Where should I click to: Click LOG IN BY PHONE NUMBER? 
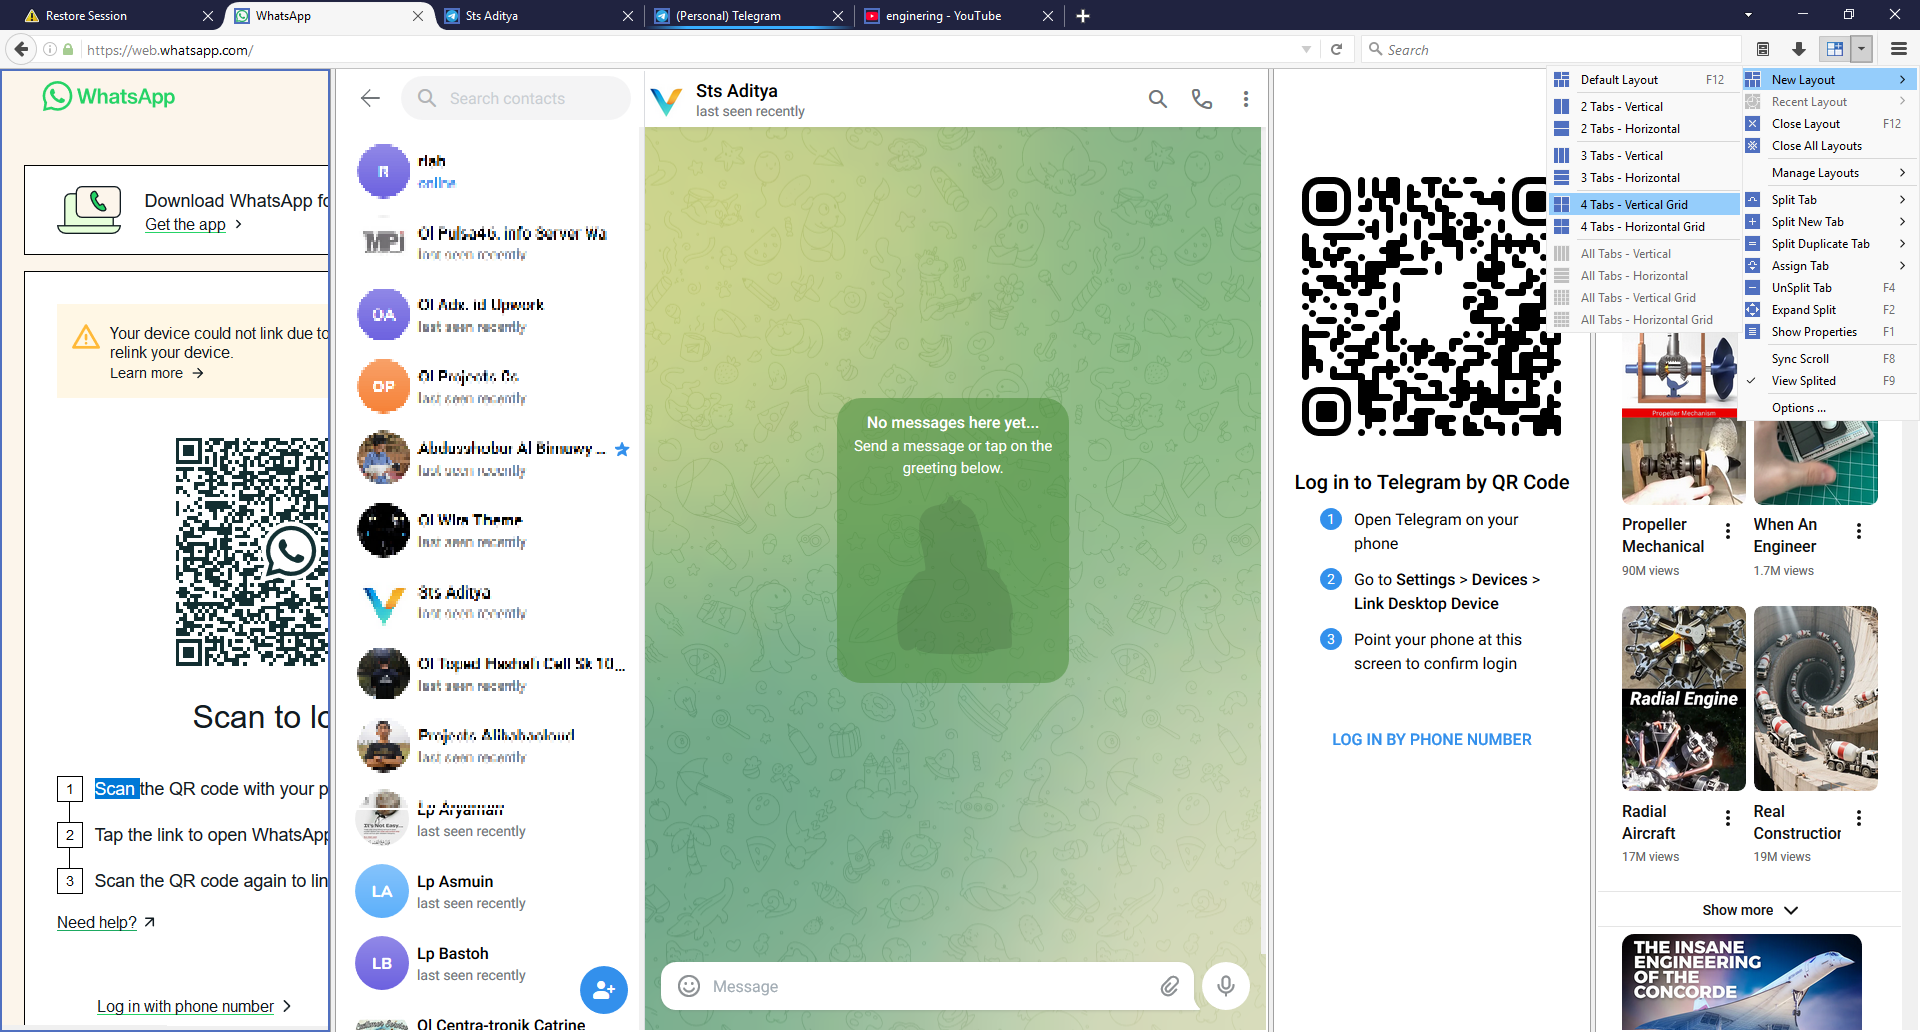1431,740
